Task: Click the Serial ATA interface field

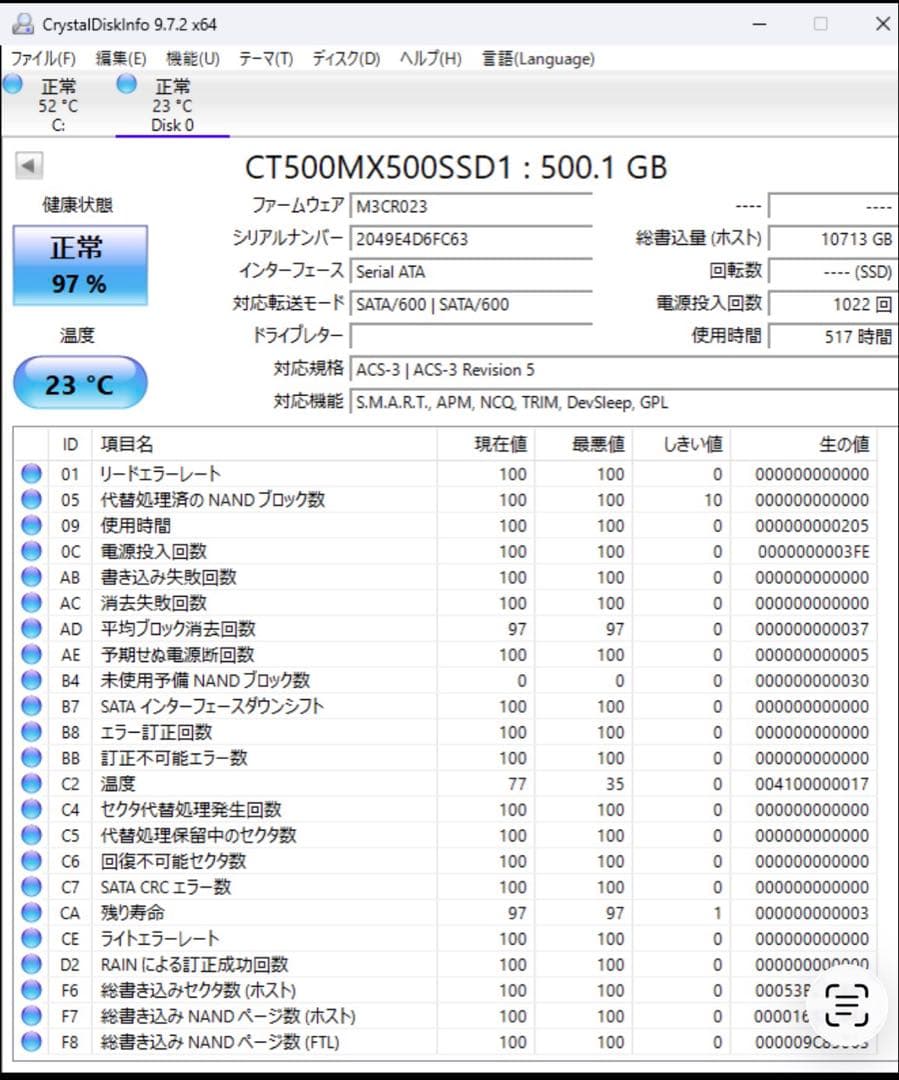Action: [x=471, y=271]
